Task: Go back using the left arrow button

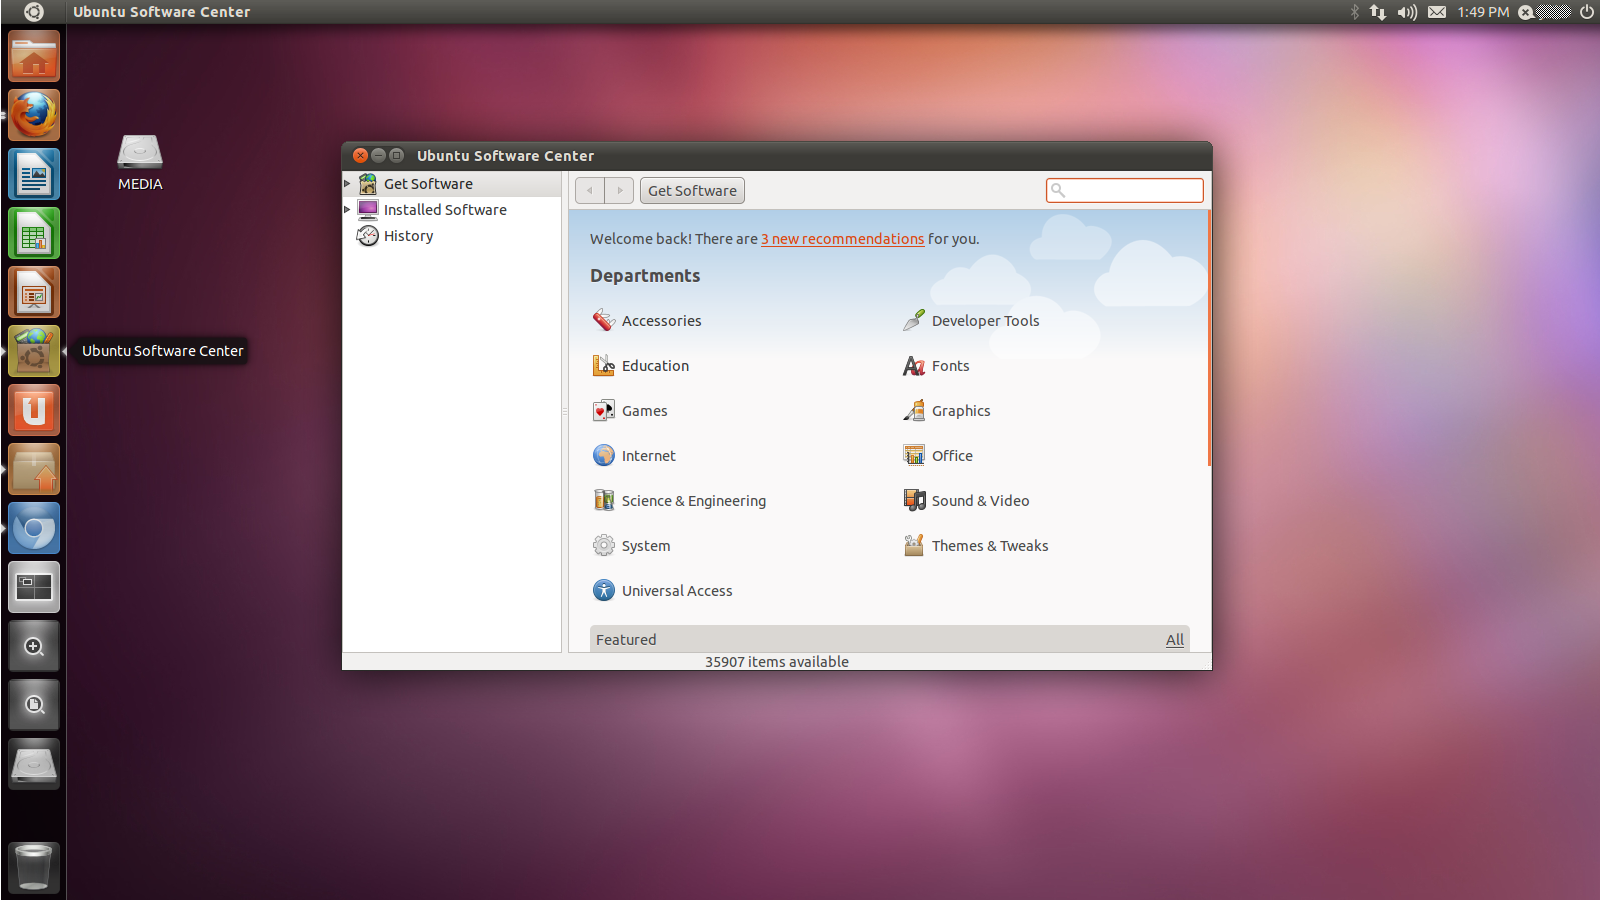Action: pos(590,190)
